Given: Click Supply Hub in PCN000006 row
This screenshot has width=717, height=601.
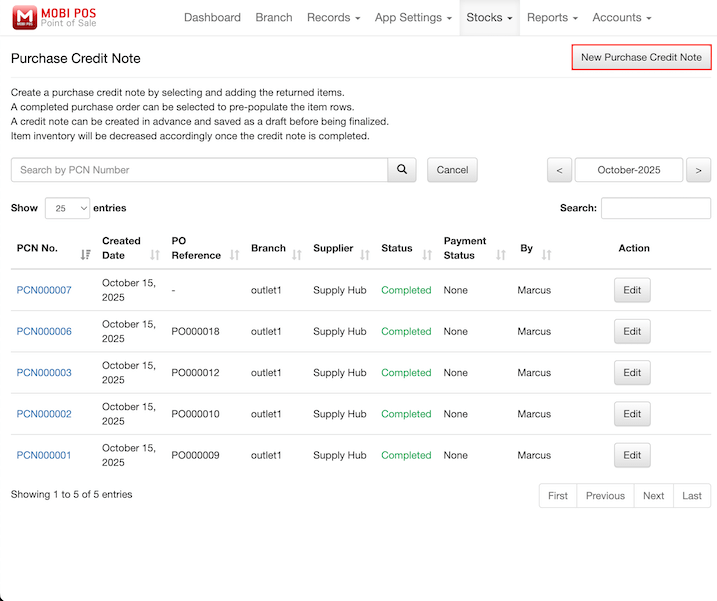Looking at the screenshot, I should [340, 331].
